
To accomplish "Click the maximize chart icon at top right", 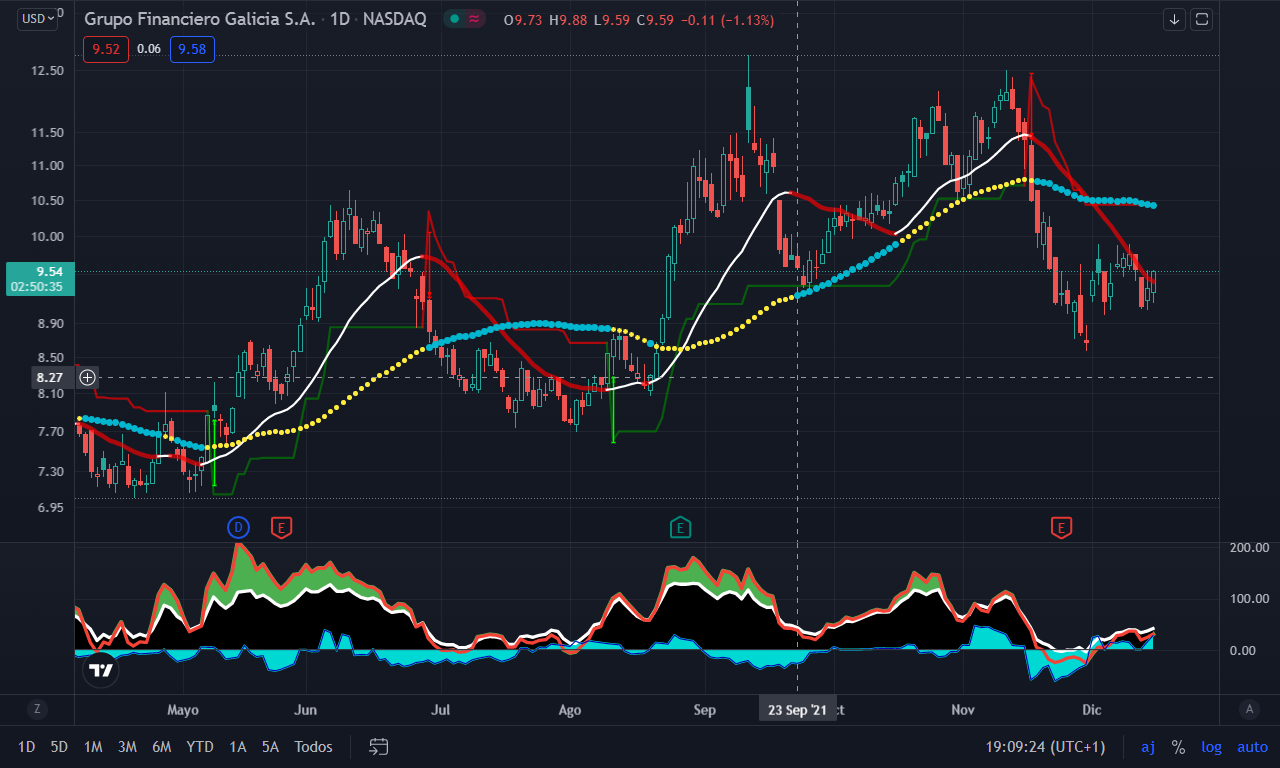I will coord(1202,19).
